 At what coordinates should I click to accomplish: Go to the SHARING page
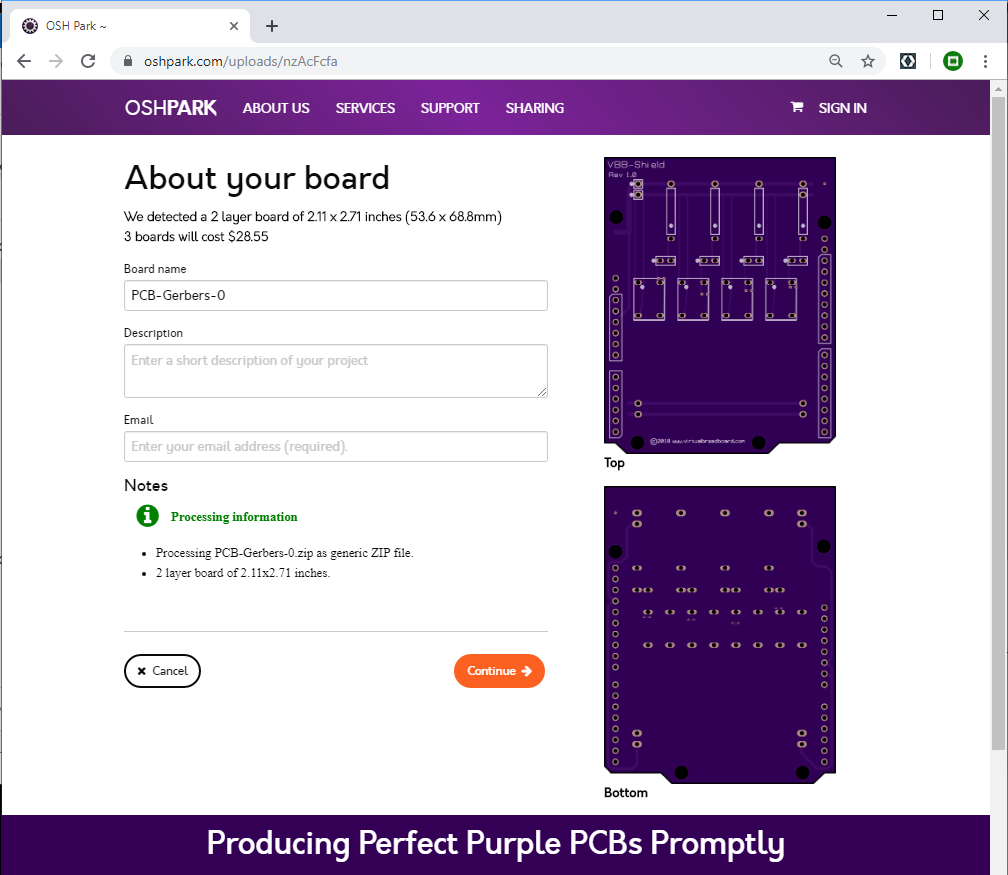pos(534,108)
